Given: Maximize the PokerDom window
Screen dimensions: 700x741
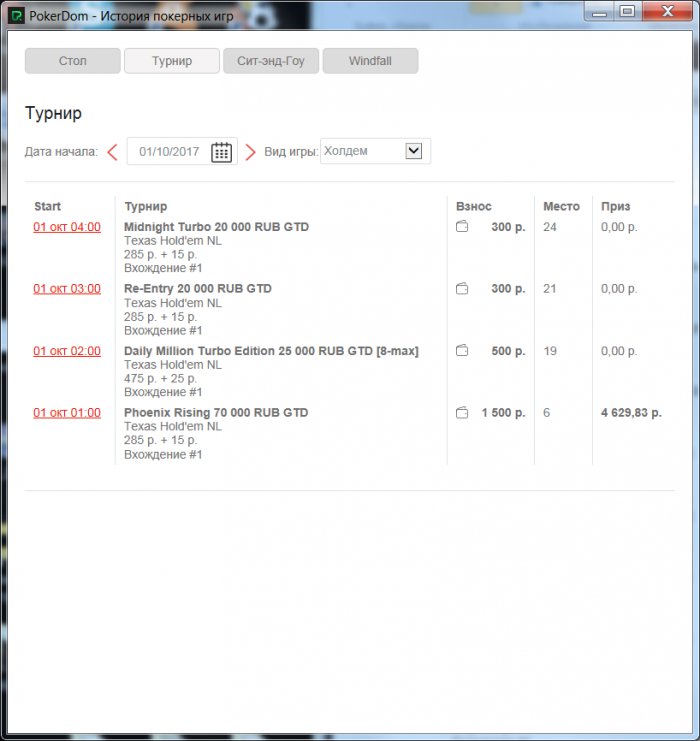Looking at the screenshot, I should (627, 11).
